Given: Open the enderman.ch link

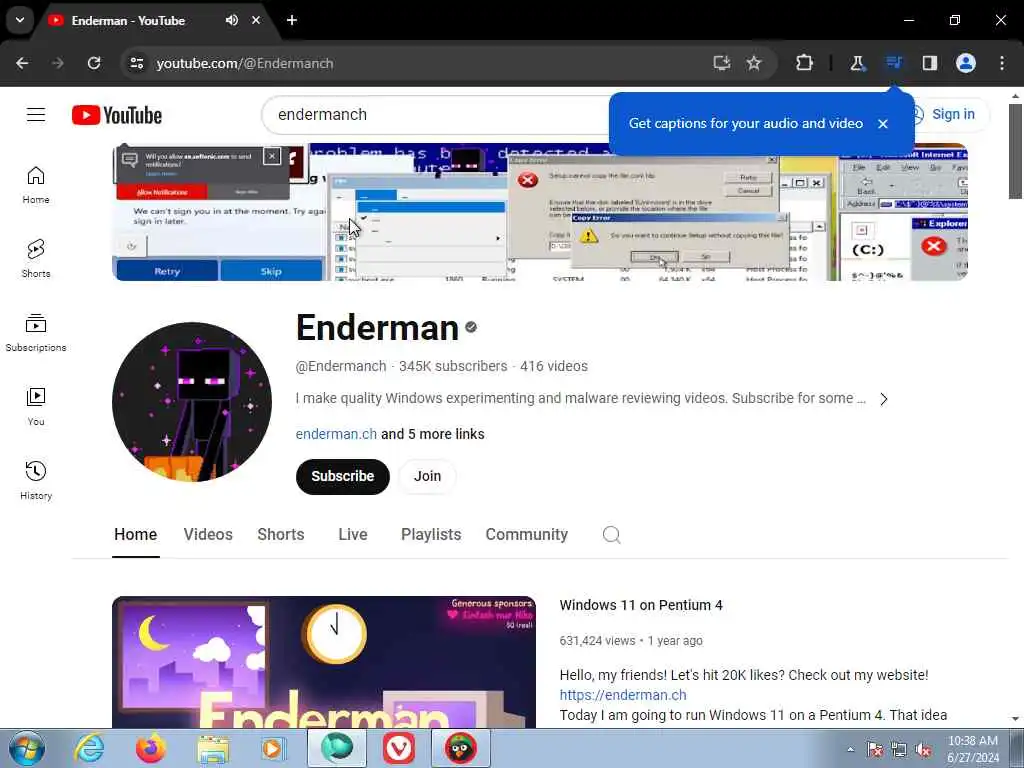Looking at the screenshot, I should coord(336,434).
